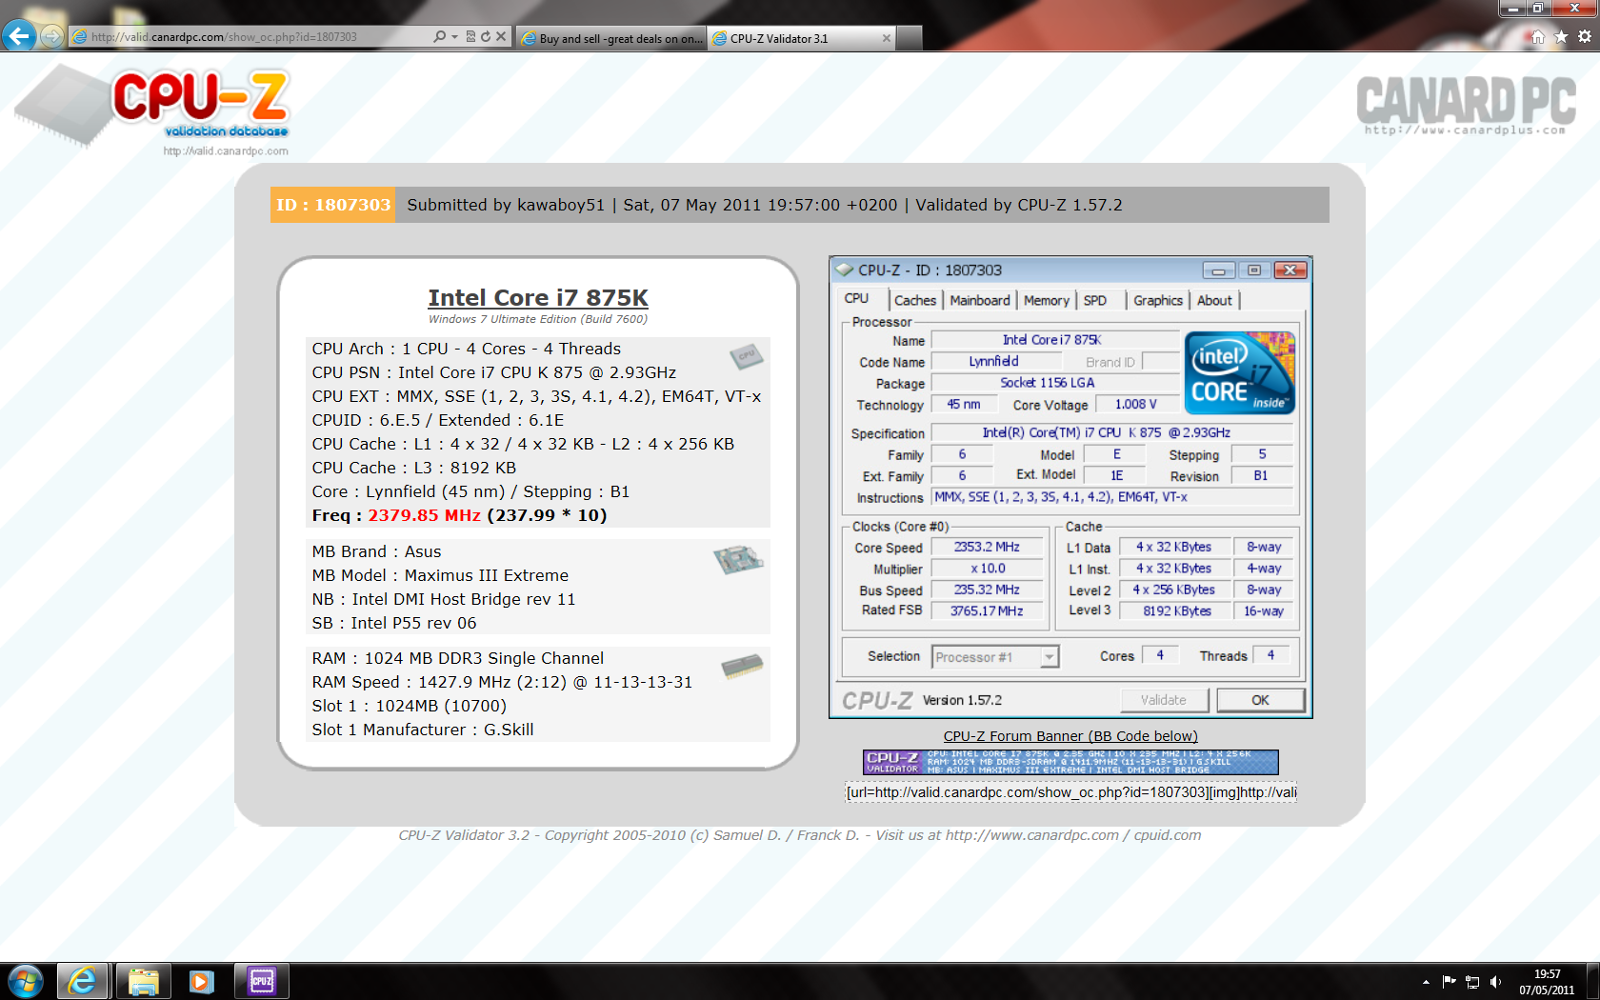Open Windows Media Player from taskbar
The height and width of the screenshot is (1000, 1600).
(x=201, y=981)
